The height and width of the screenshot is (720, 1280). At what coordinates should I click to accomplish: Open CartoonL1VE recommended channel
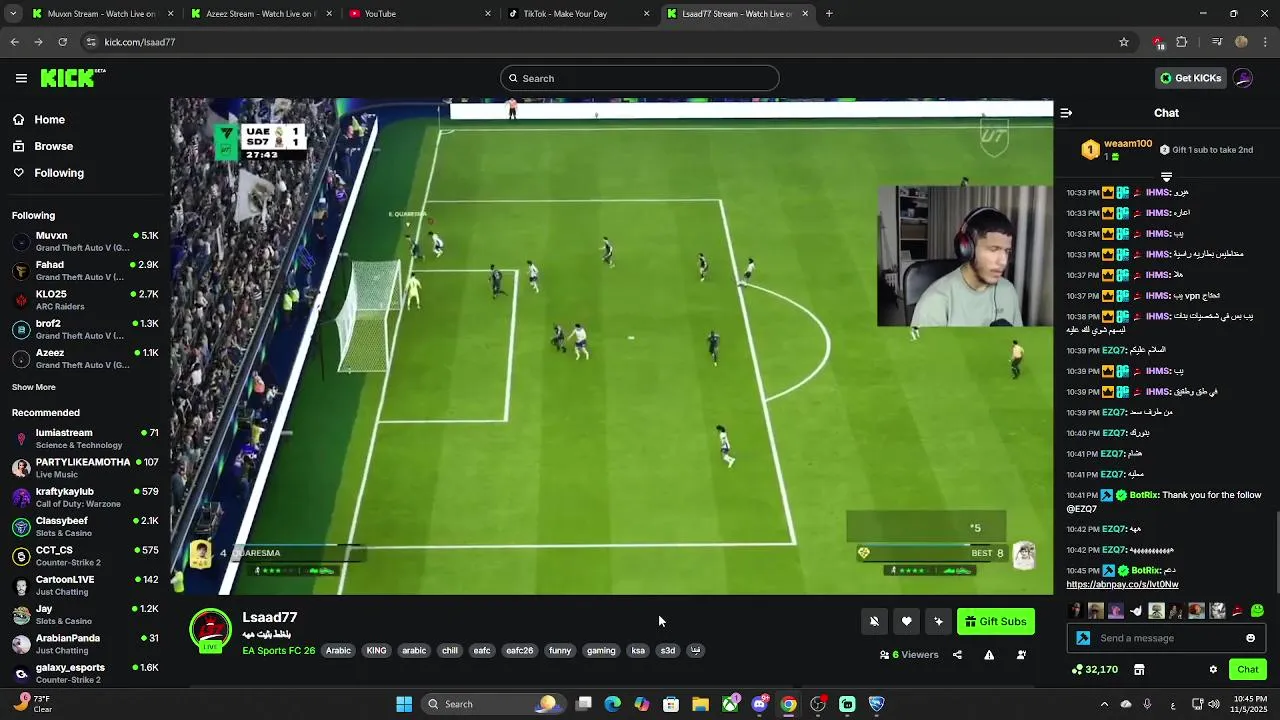(x=84, y=585)
